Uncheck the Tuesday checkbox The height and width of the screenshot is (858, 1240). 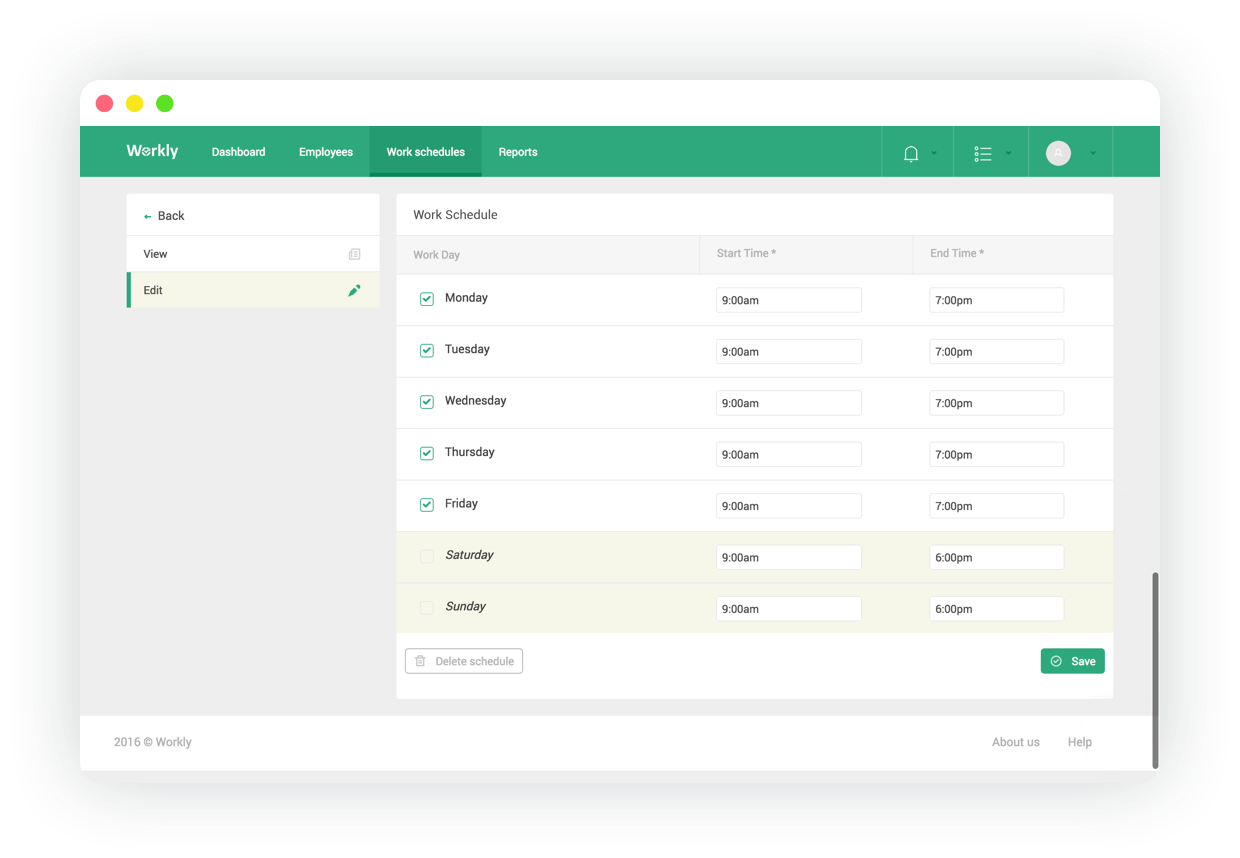pos(427,350)
